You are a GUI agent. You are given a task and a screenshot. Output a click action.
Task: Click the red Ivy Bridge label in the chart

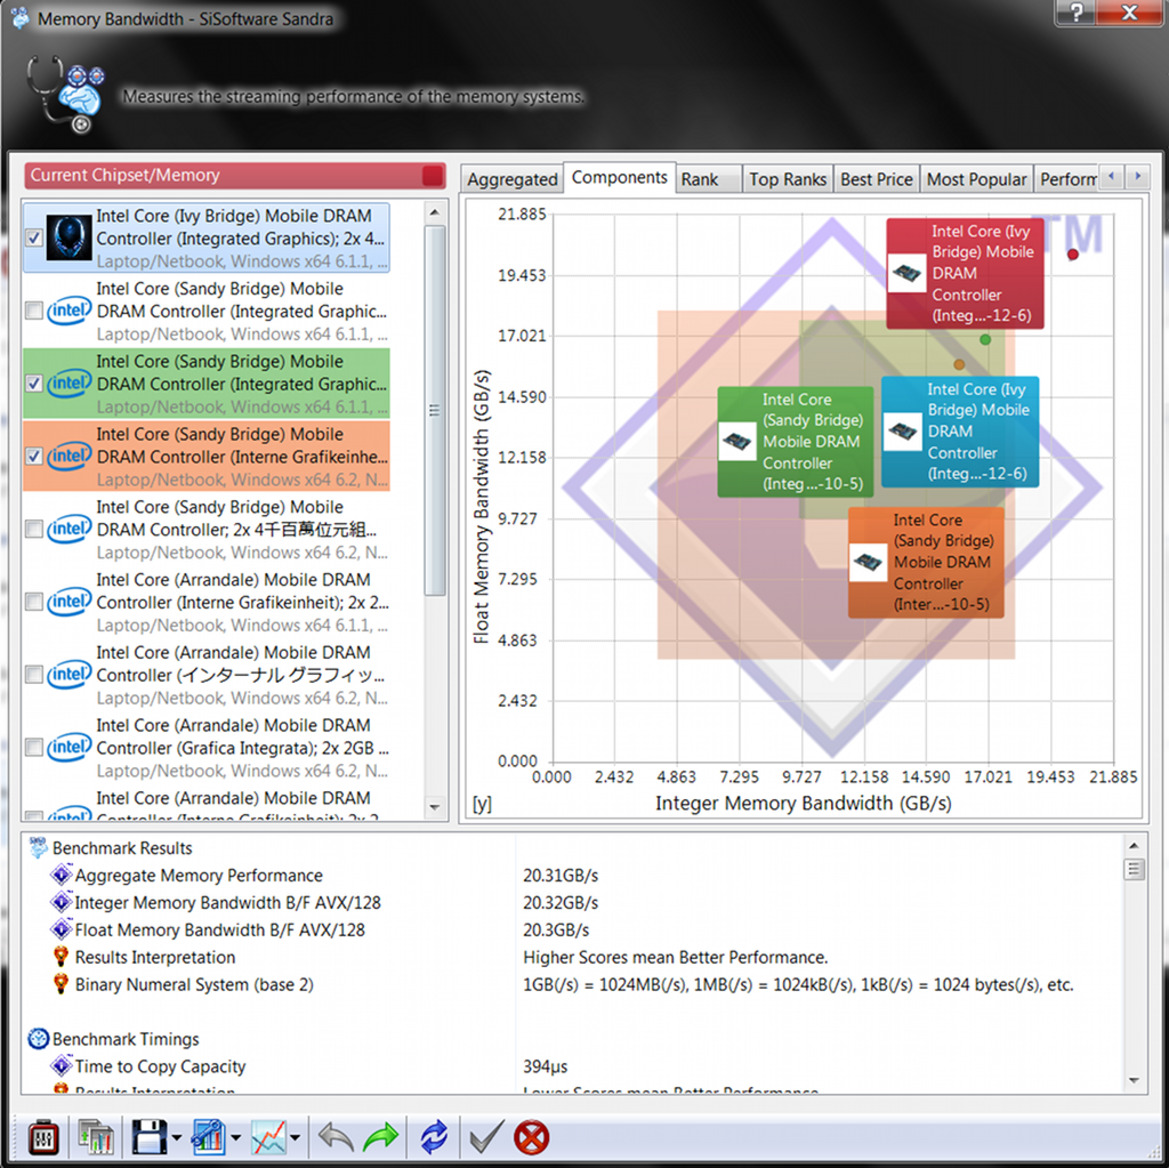coord(965,274)
